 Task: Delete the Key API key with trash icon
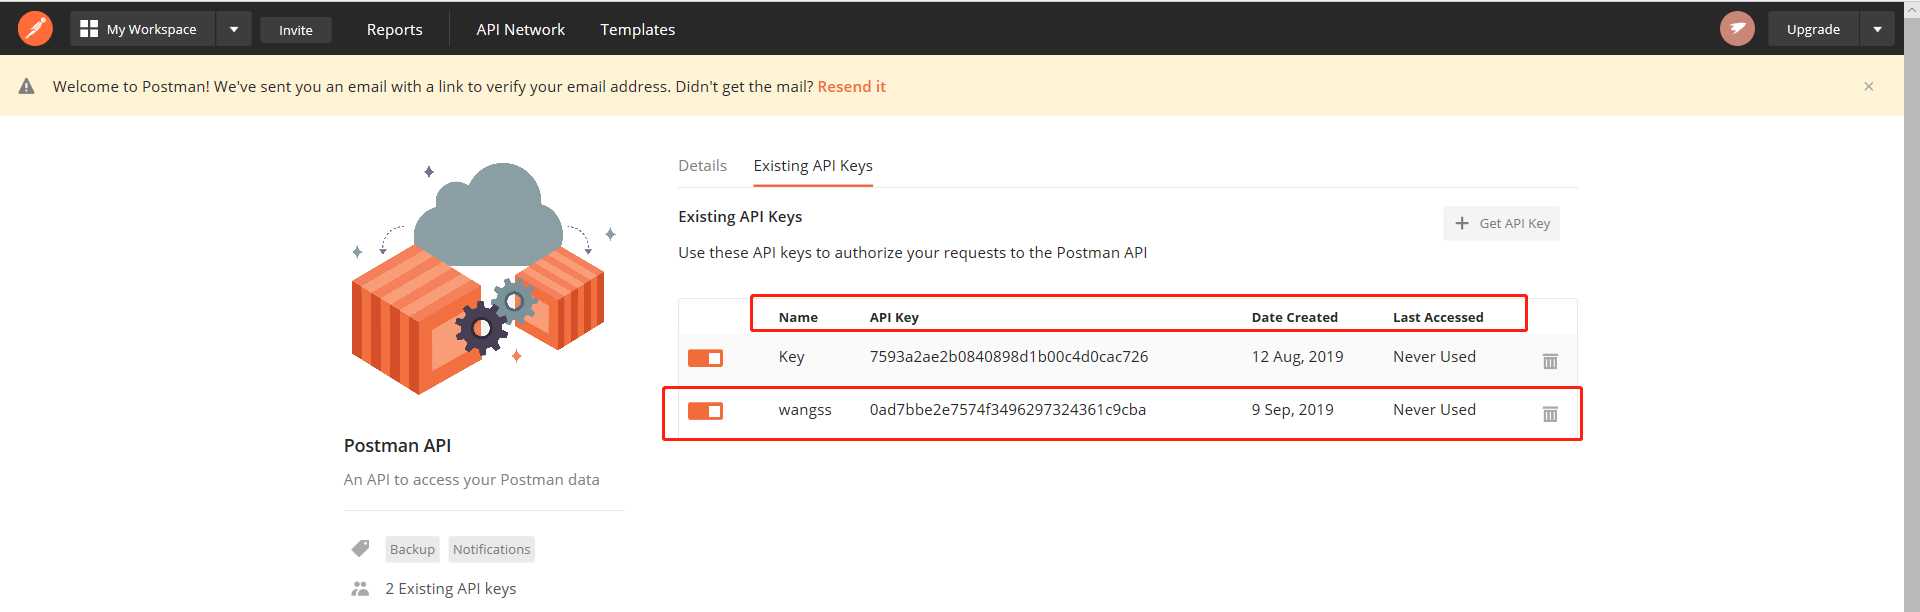click(1550, 361)
